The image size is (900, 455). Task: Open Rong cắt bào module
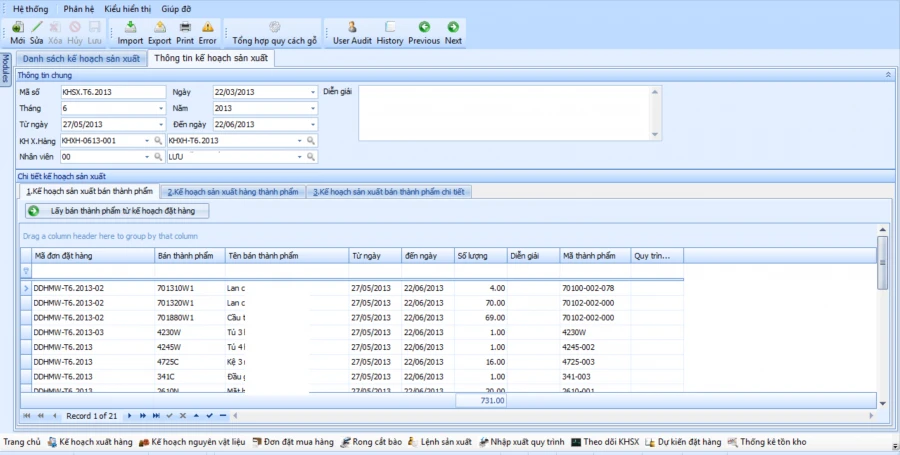pos(371,442)
